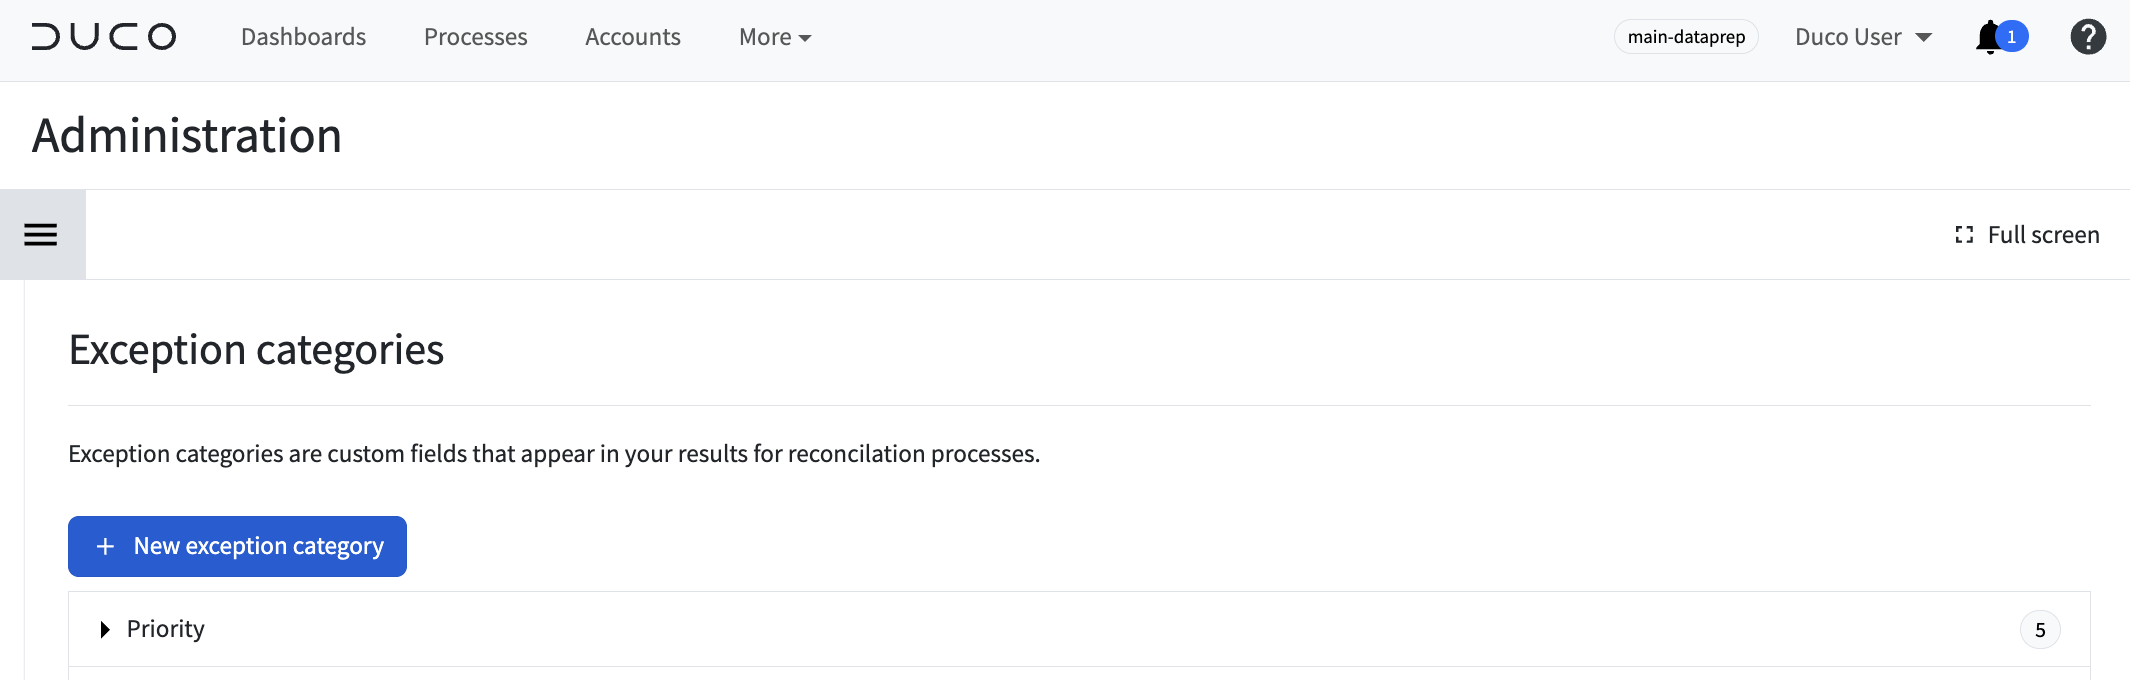
Task: Click the plus icon on New exception category
Action: point(105,547)
